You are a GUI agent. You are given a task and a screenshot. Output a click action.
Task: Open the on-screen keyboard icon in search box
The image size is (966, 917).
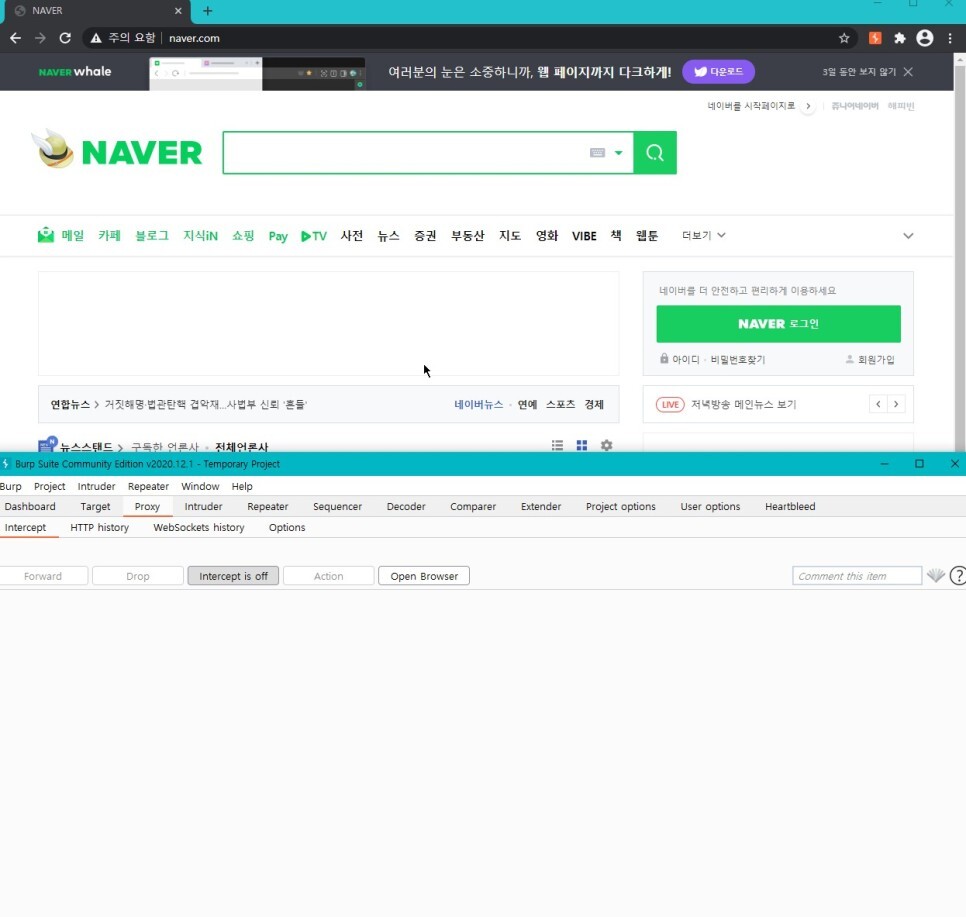[597, 152]
